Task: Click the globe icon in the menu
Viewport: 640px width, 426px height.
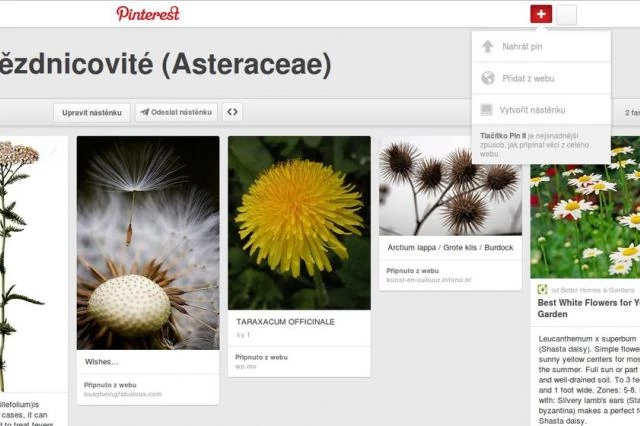Action: click(x=488, y=78)
